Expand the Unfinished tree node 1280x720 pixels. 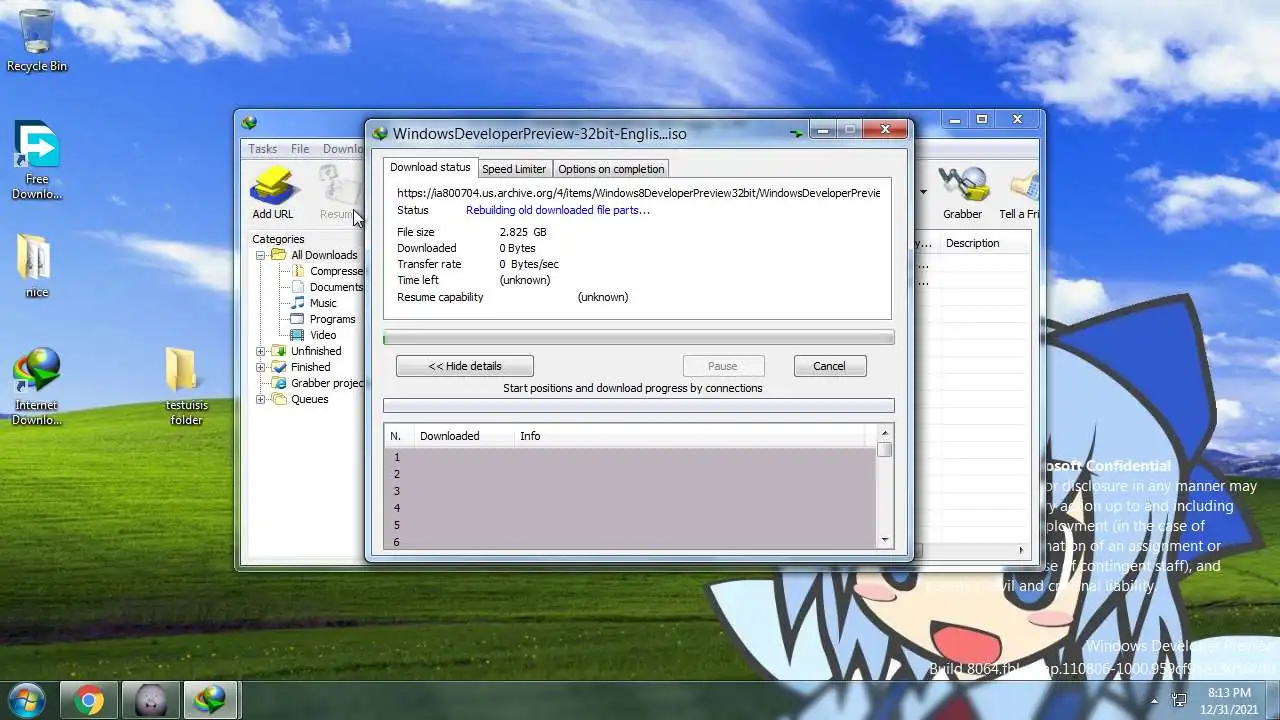(261, 351)
